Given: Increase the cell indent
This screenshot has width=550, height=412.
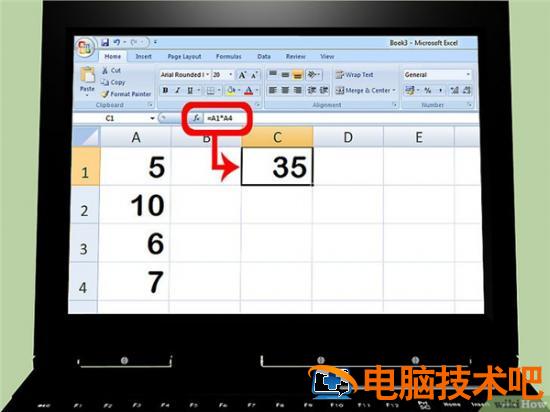Looking at the screenshot, I should [324, 90].
